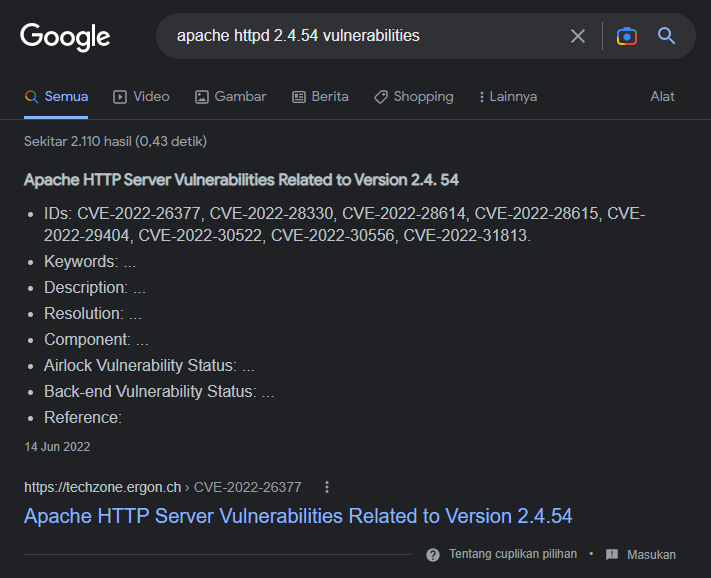Screen dimensions: 711x578
Task: Click the Video tab play icon
Action: tap(120, 97)
